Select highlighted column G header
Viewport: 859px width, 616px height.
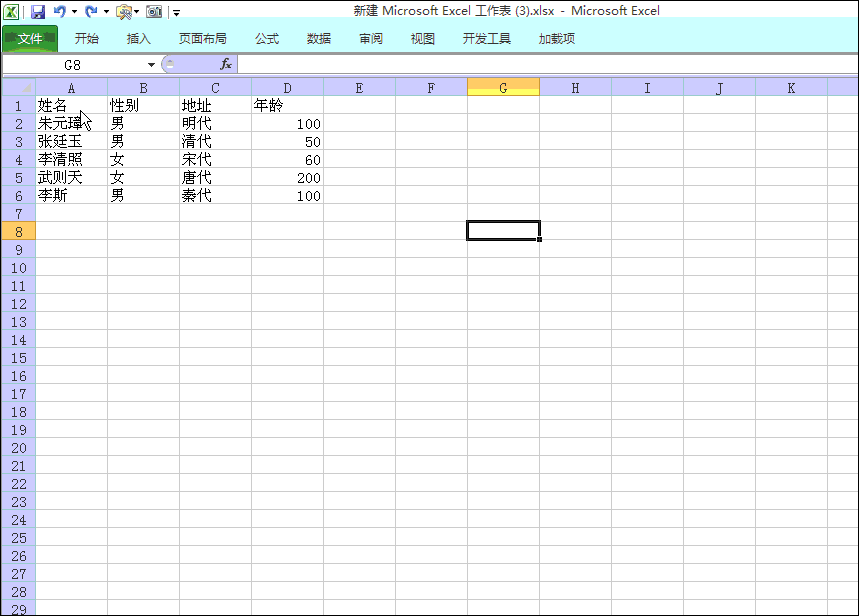pos(503,88)
